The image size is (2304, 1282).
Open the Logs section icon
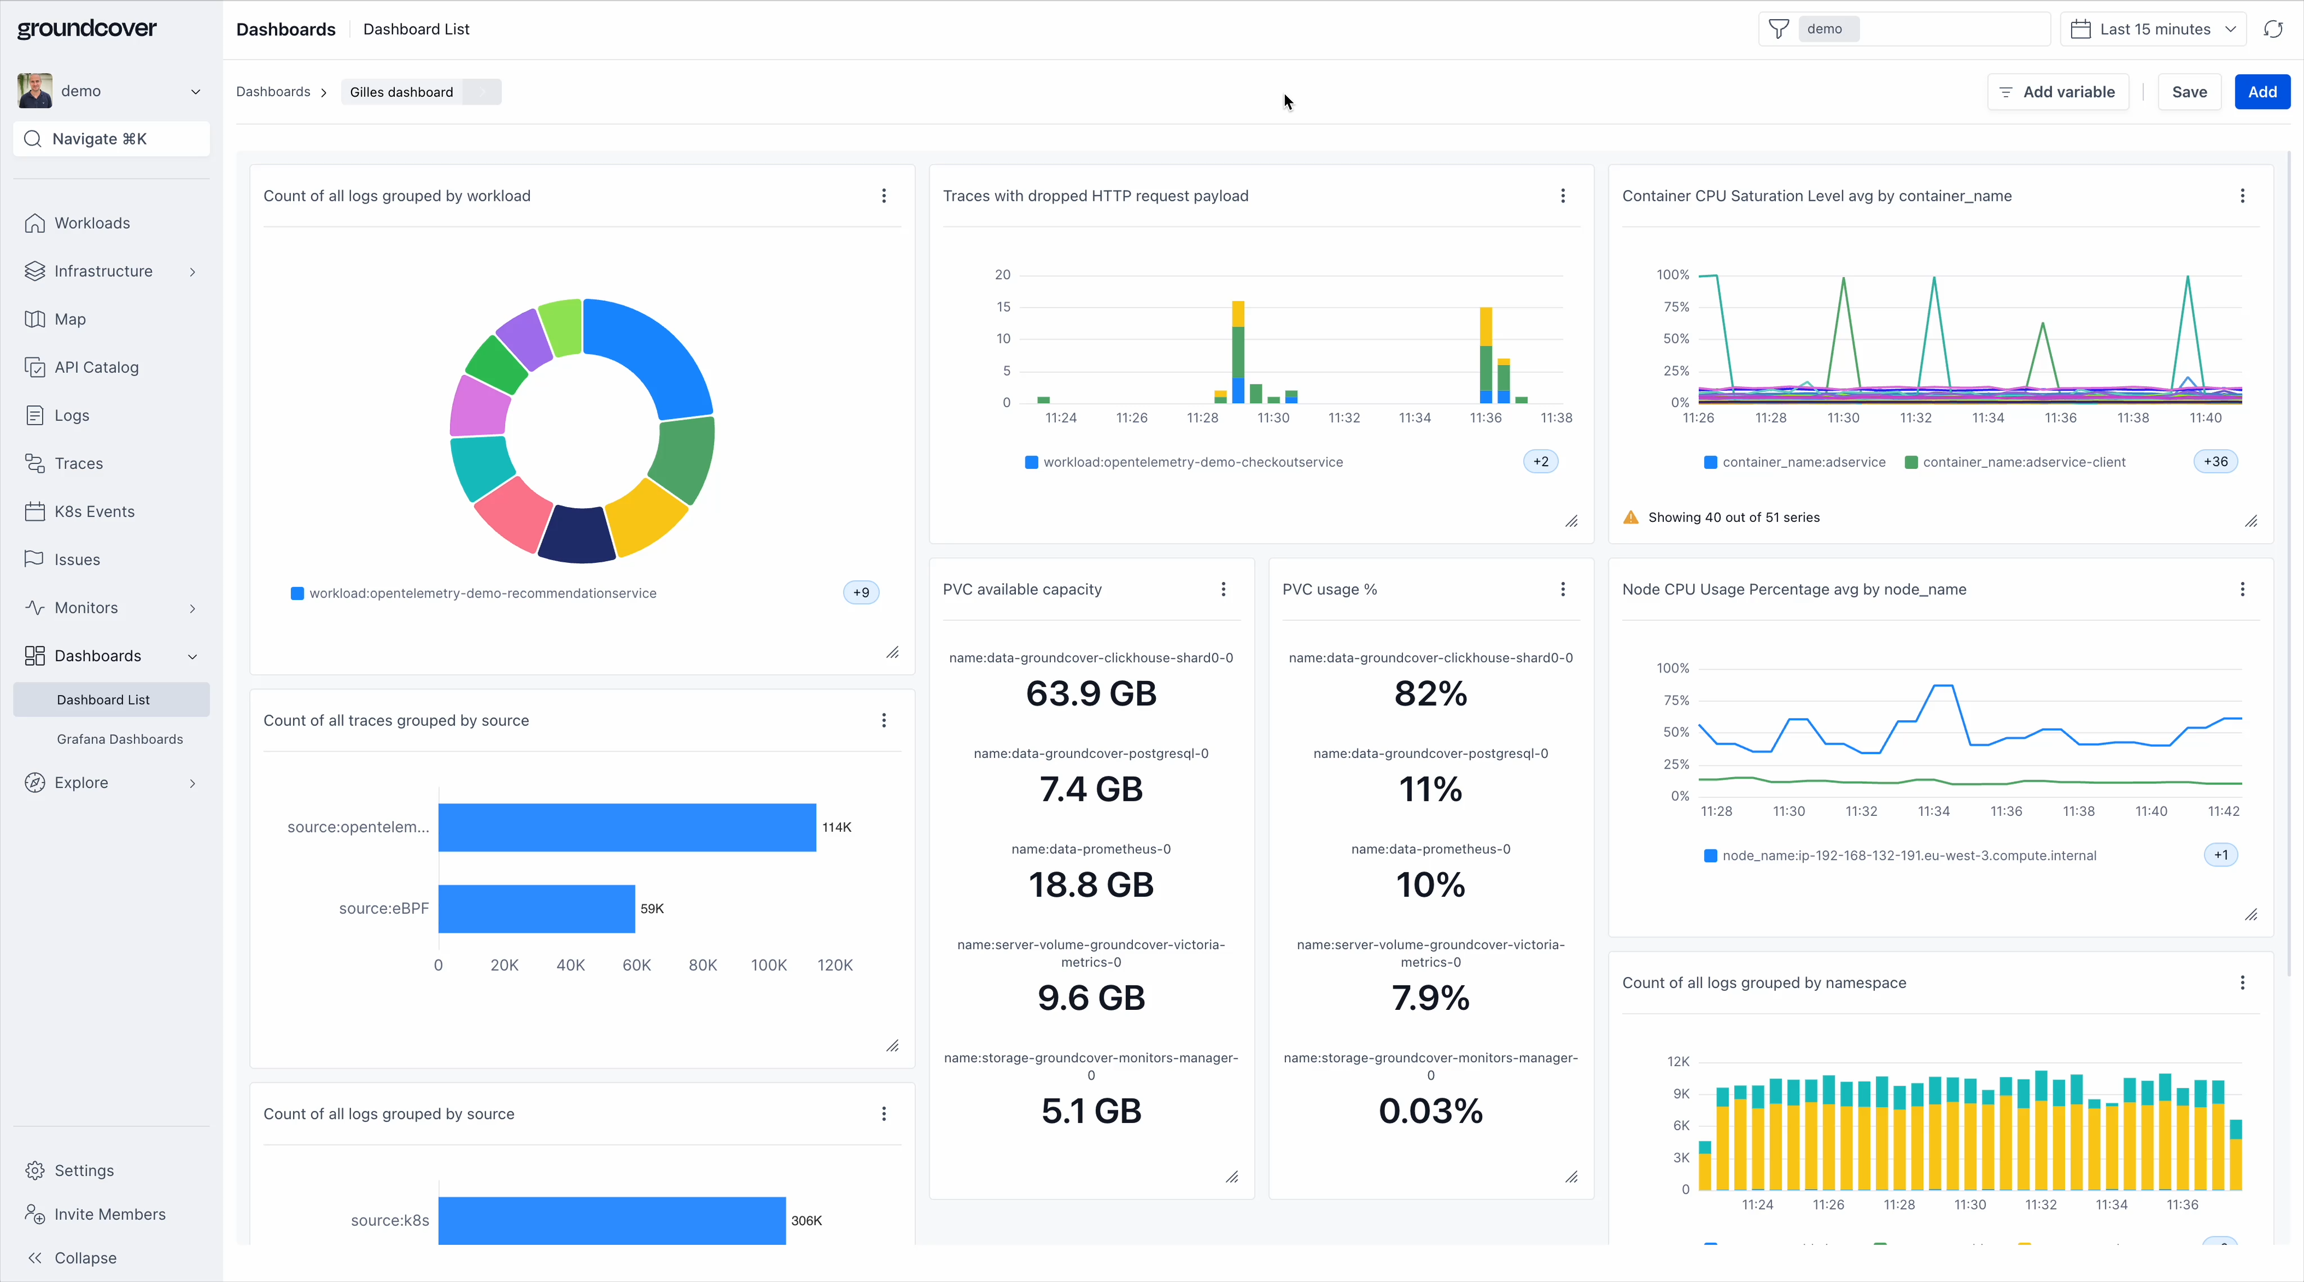click(36, 415)
